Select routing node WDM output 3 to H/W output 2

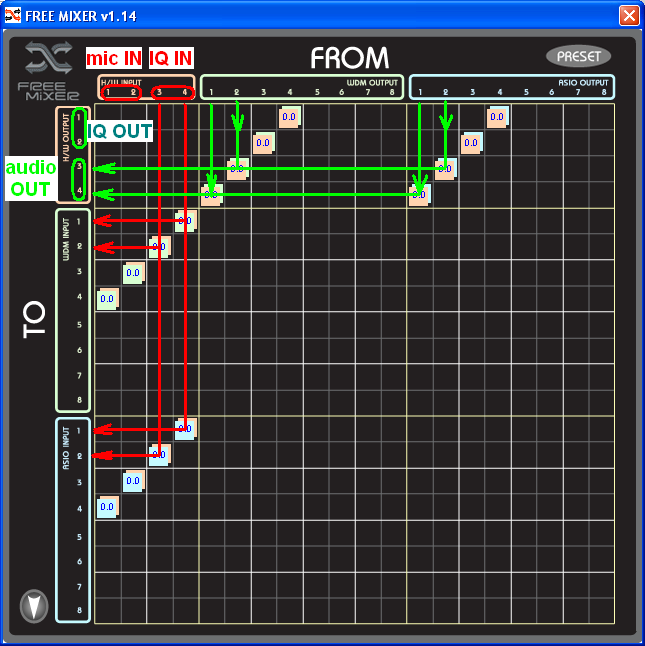click(x=263, y=143)
